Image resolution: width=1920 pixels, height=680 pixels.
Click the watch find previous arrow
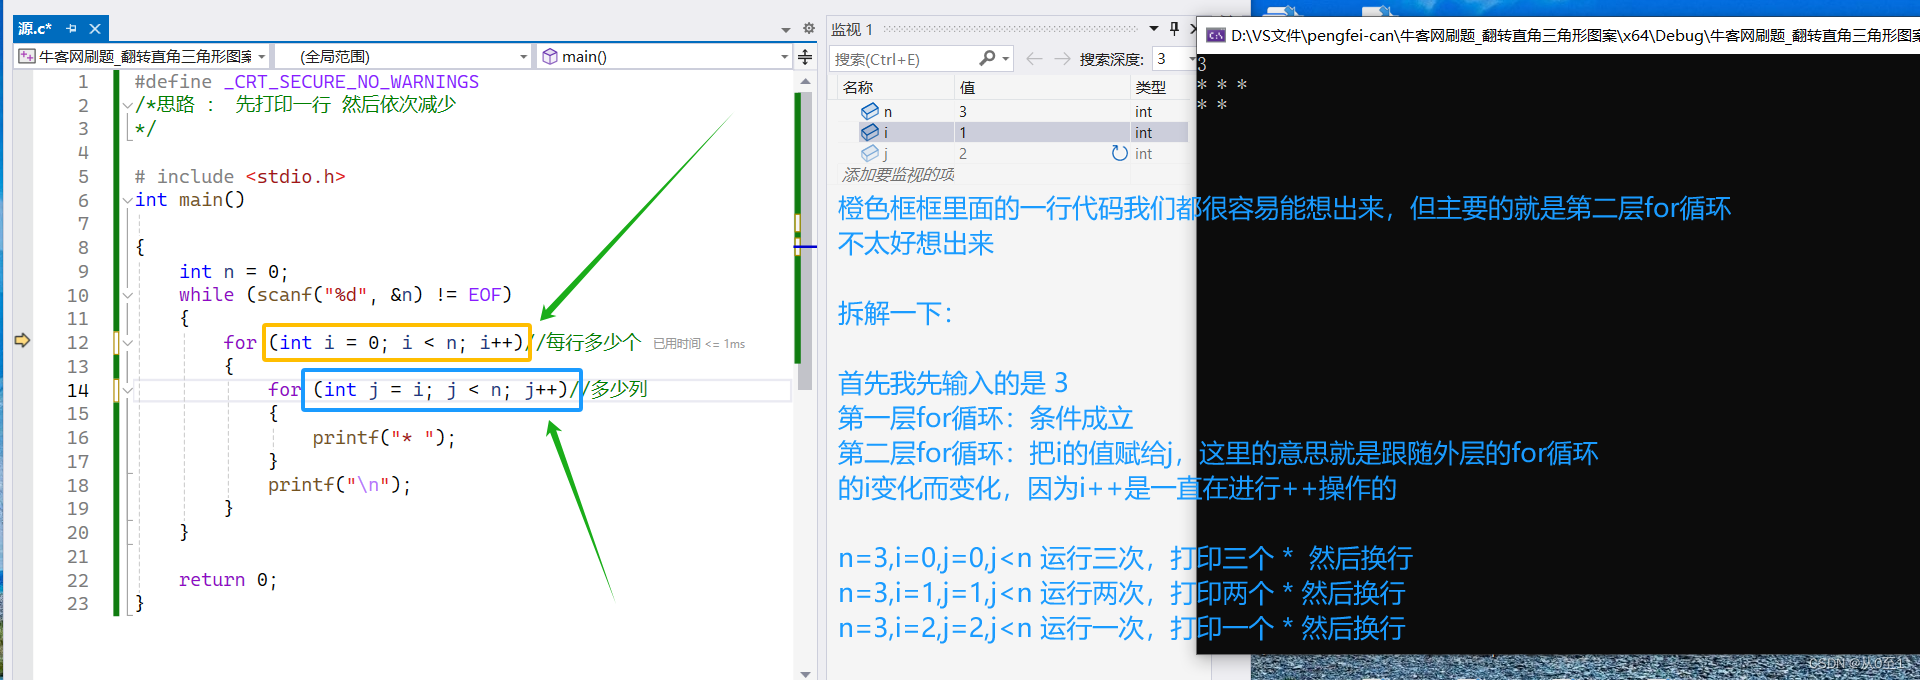pos(1034,59)
